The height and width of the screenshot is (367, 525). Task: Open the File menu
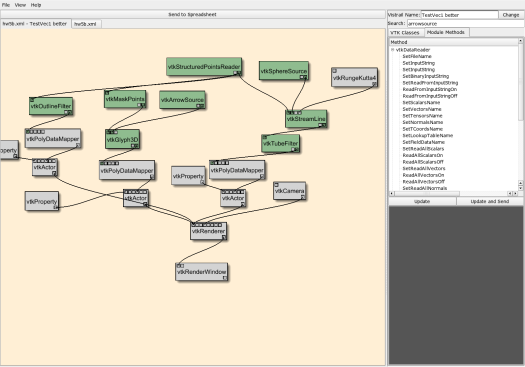pyautogui.click(x=6, y=5)
